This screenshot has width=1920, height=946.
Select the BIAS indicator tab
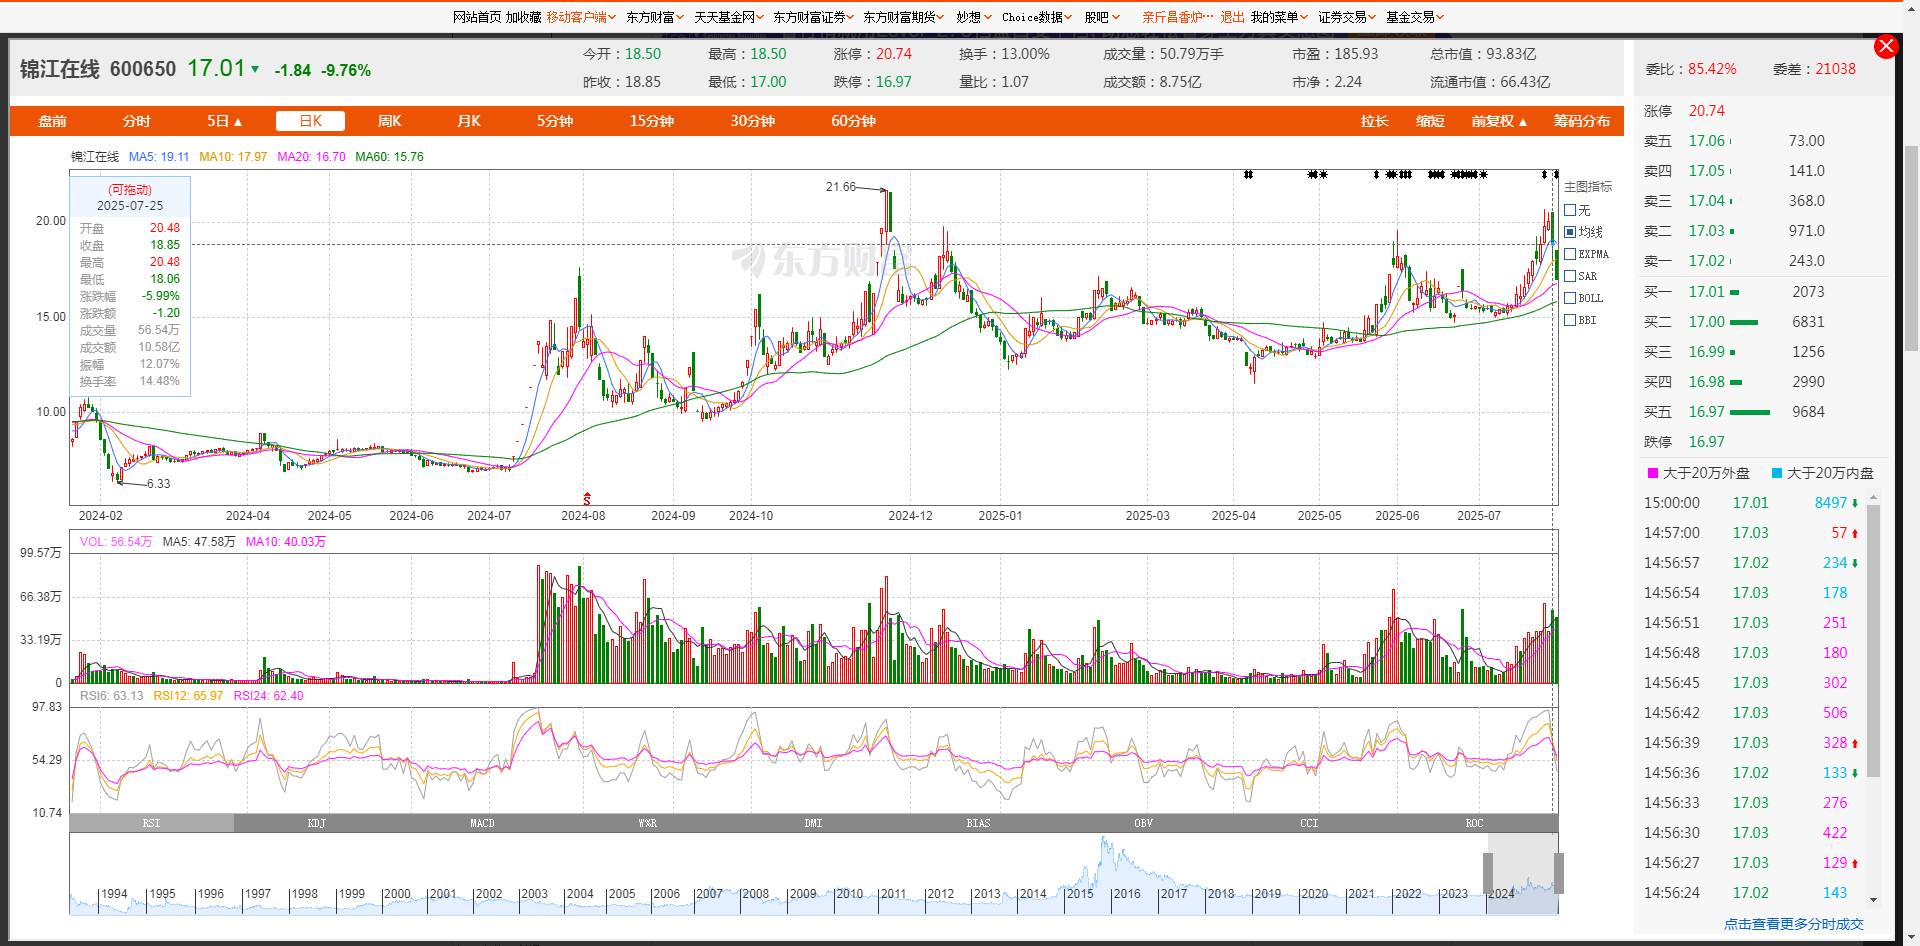pyautogui.click(x=978, y=823)
